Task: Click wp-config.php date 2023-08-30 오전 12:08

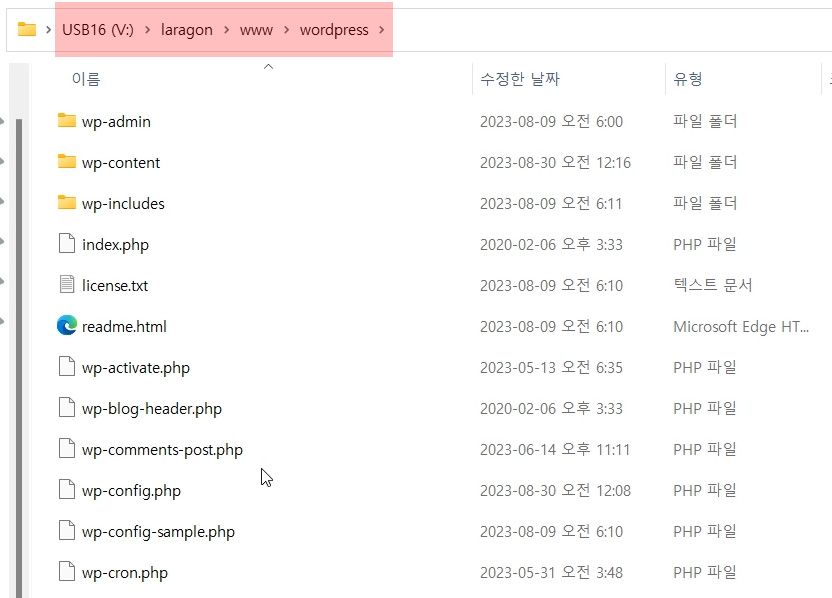Action: [x=555, y=490]
